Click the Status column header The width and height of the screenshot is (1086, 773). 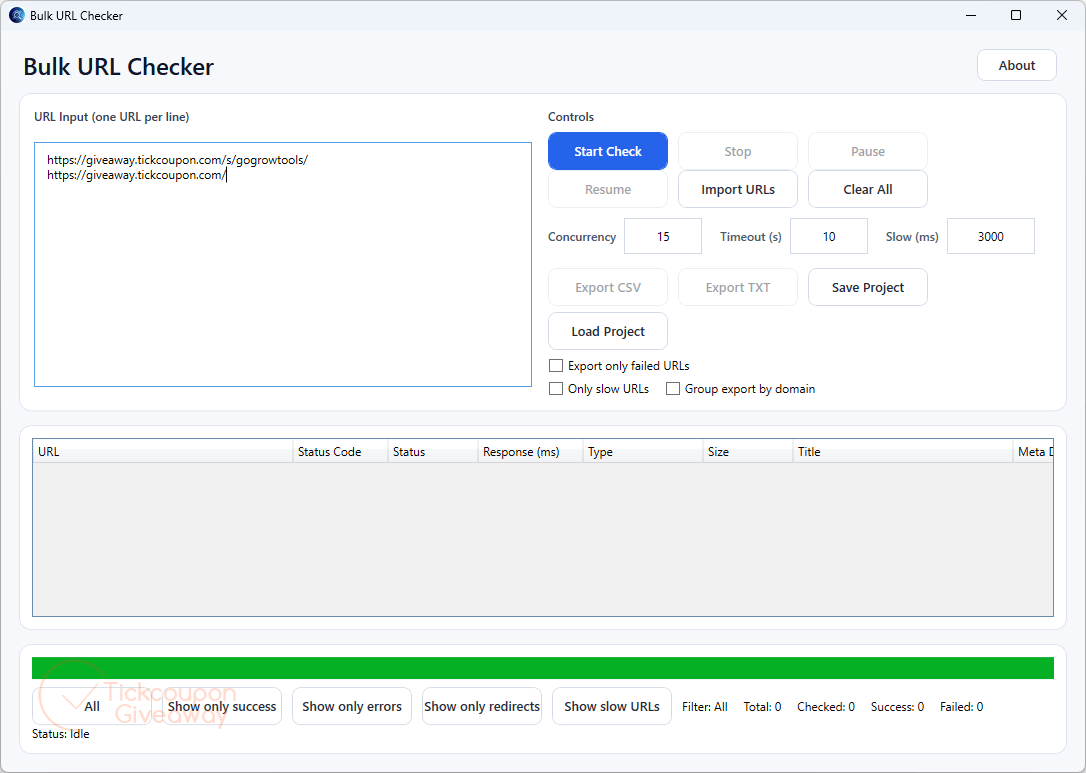pos(433,452)
